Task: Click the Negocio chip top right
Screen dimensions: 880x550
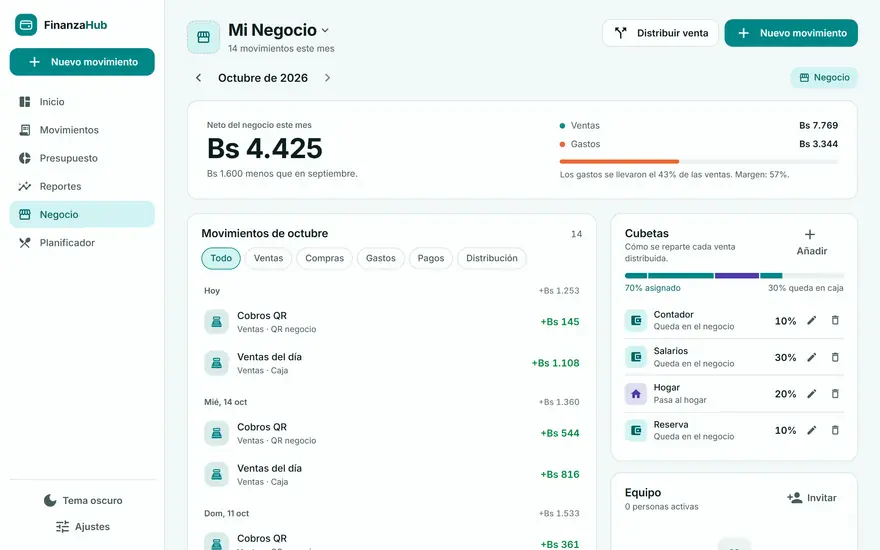Action: [824, 77]
